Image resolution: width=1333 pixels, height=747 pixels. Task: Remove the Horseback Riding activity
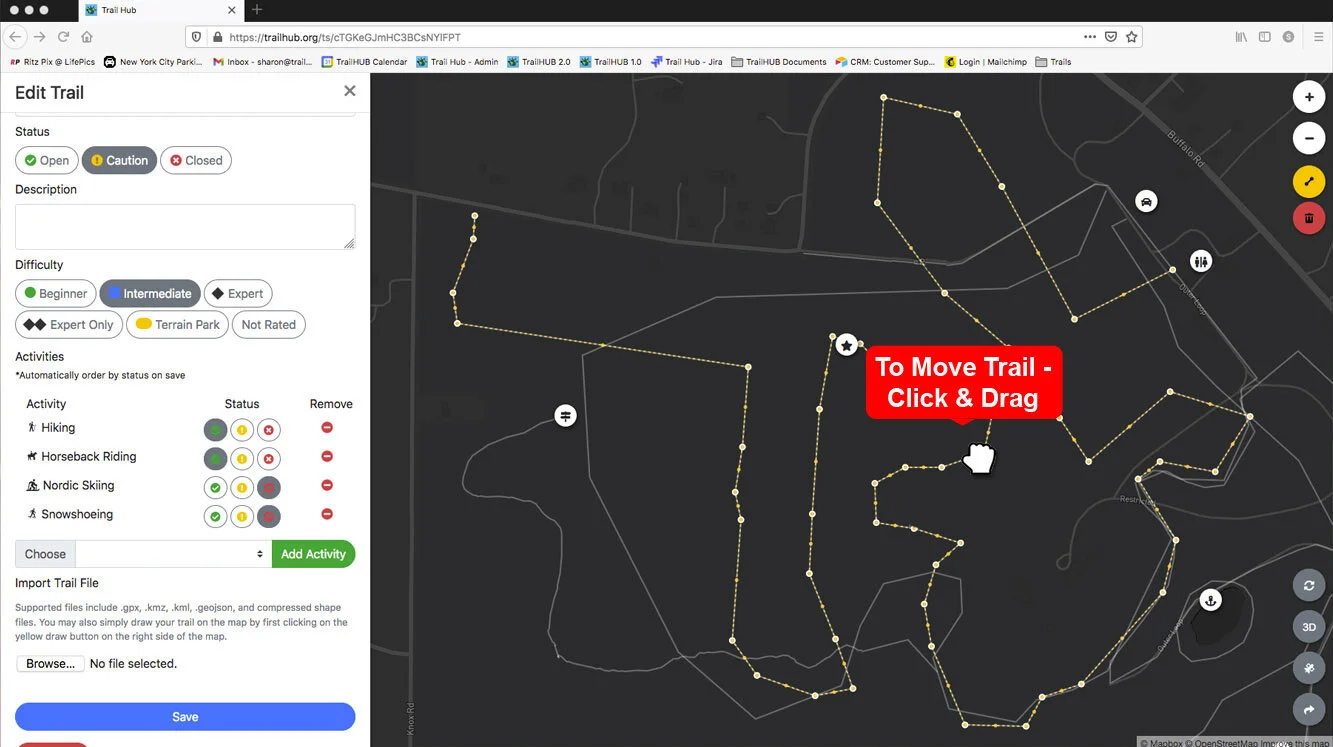point(327,457)
